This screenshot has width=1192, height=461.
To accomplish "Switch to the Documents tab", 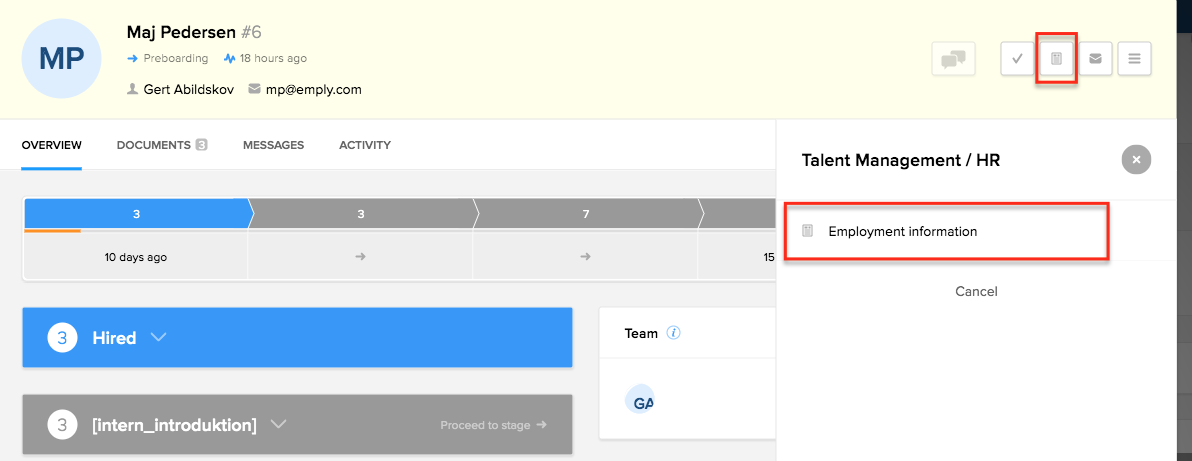I will (161, 145).
